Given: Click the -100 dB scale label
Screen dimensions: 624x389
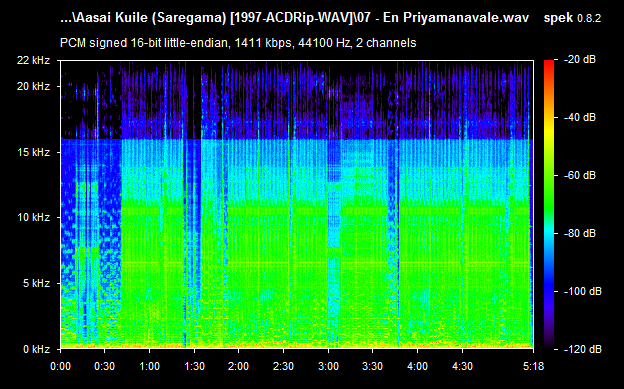Looking at the screenshot, I should [582, 291].
